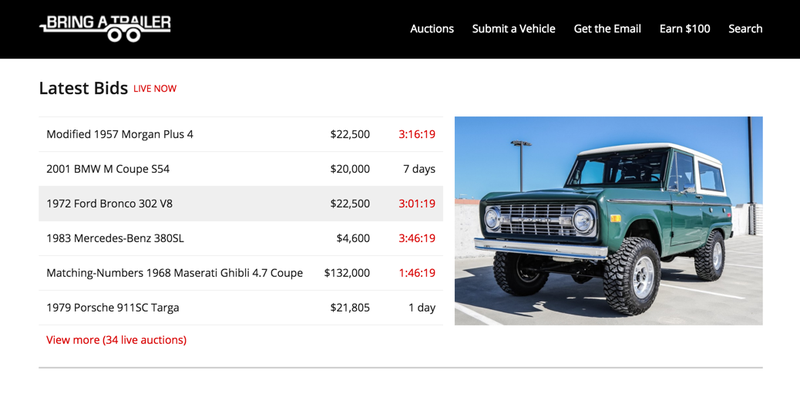
Task: Select Get the Email in navigation
Action: (607, 29)
